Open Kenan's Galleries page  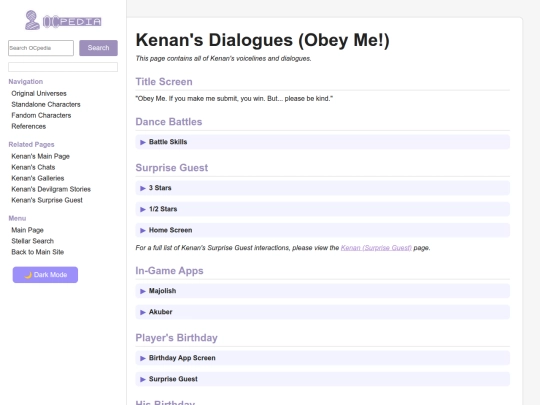(38, 178)
